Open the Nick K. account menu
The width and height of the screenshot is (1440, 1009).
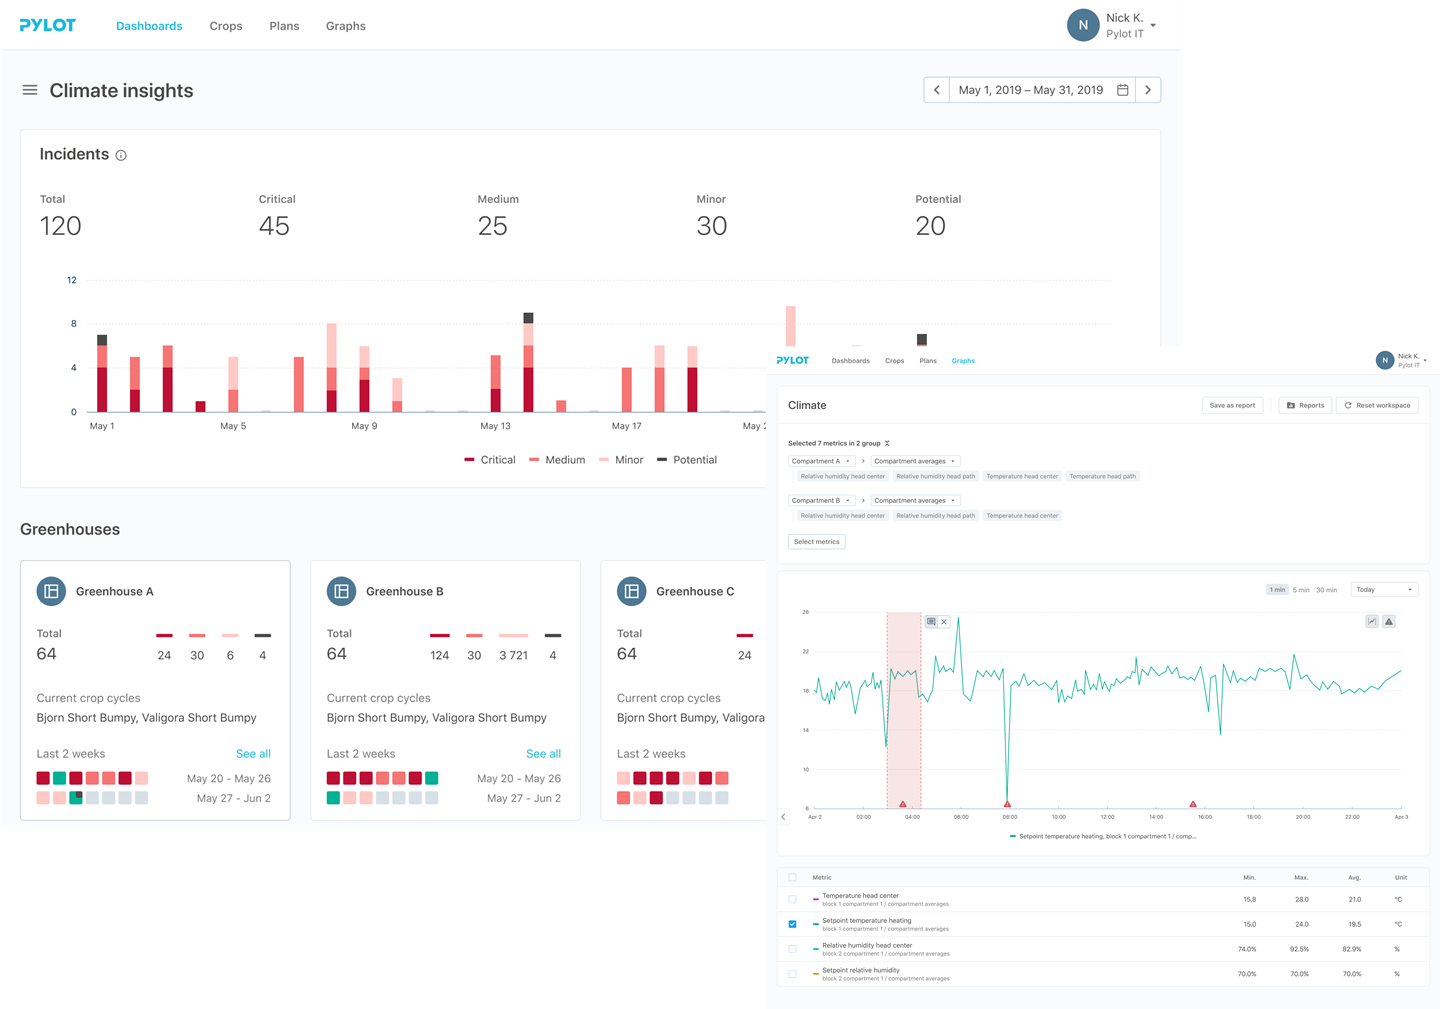coord(1111,25)
